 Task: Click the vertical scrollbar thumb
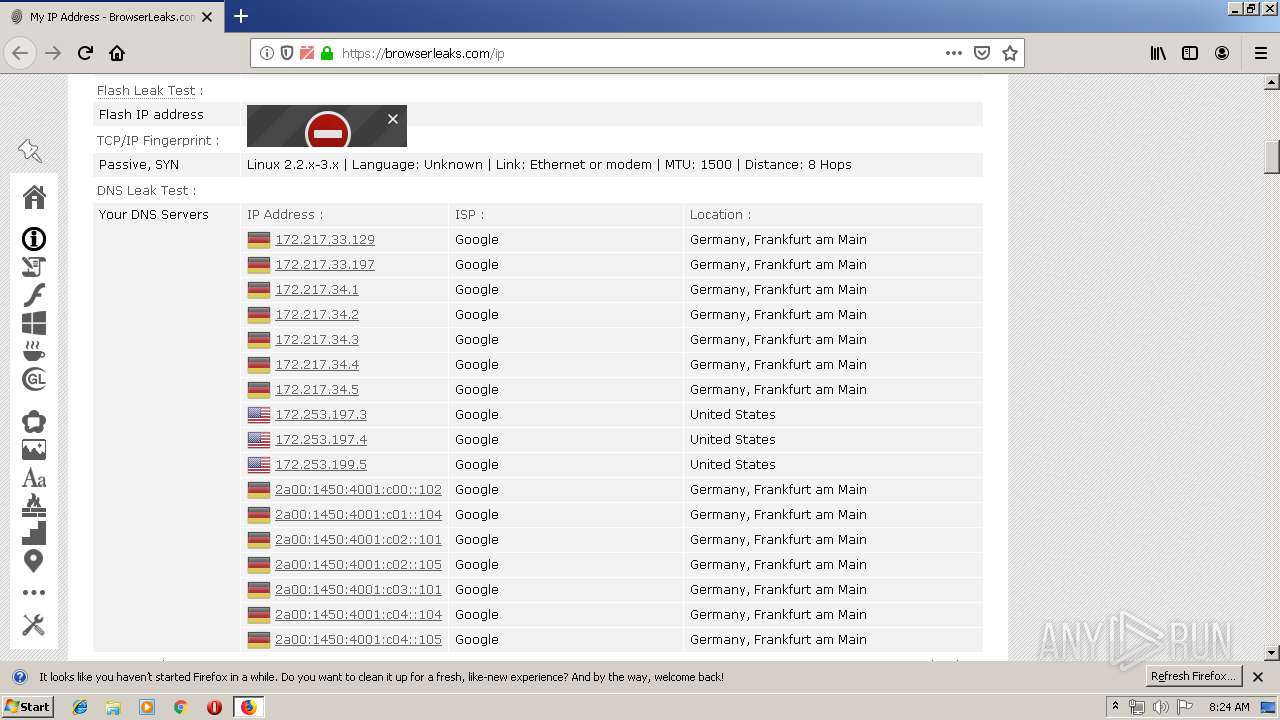[x=1272, y=157]
